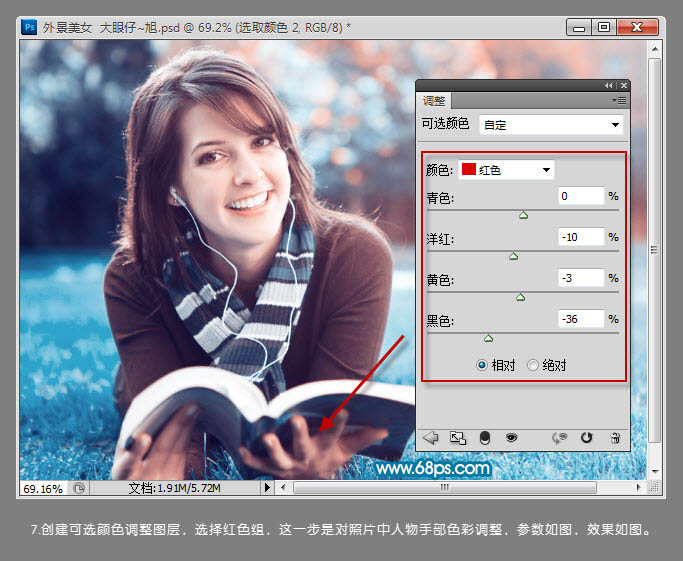Image resolution: width=683 pixels, height=561 pixels.
Task: Click the 洋红 percentage input field
Action: (581, 237)
